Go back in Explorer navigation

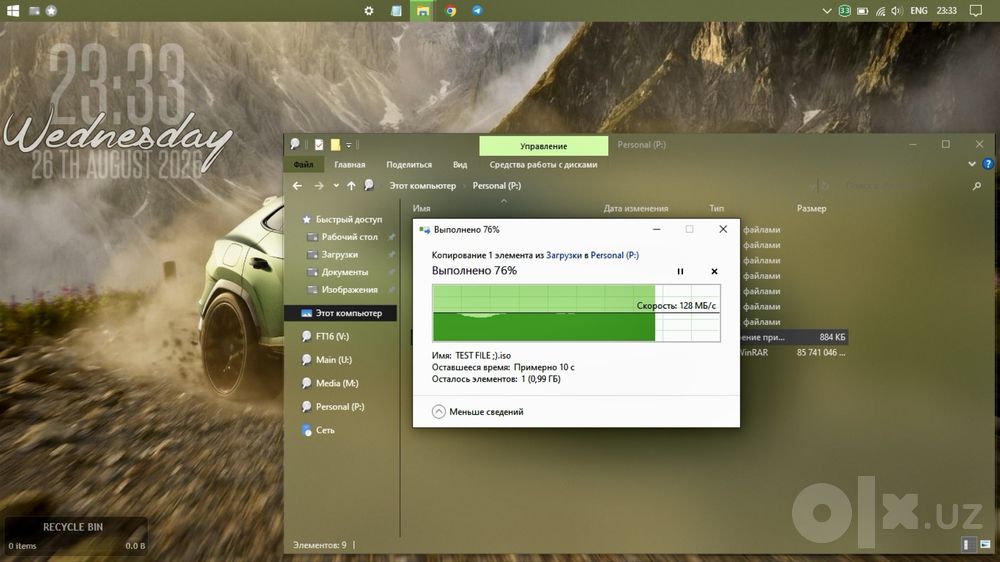[297, 186]
